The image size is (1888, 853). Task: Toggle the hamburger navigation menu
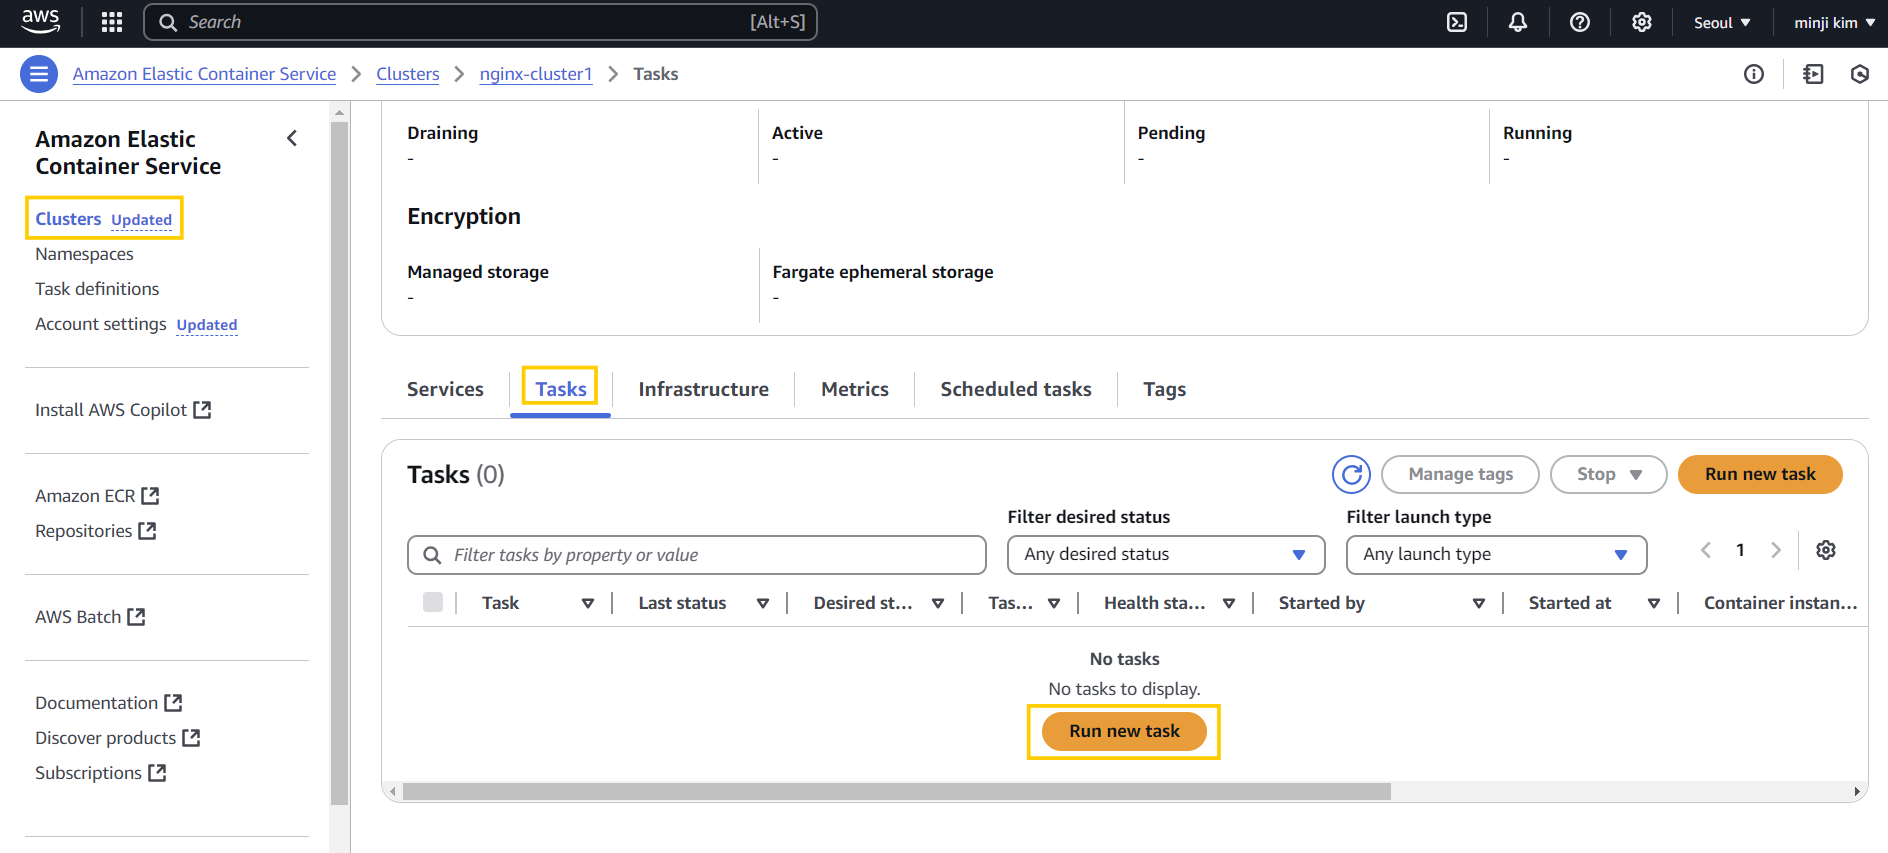point(39,74)
